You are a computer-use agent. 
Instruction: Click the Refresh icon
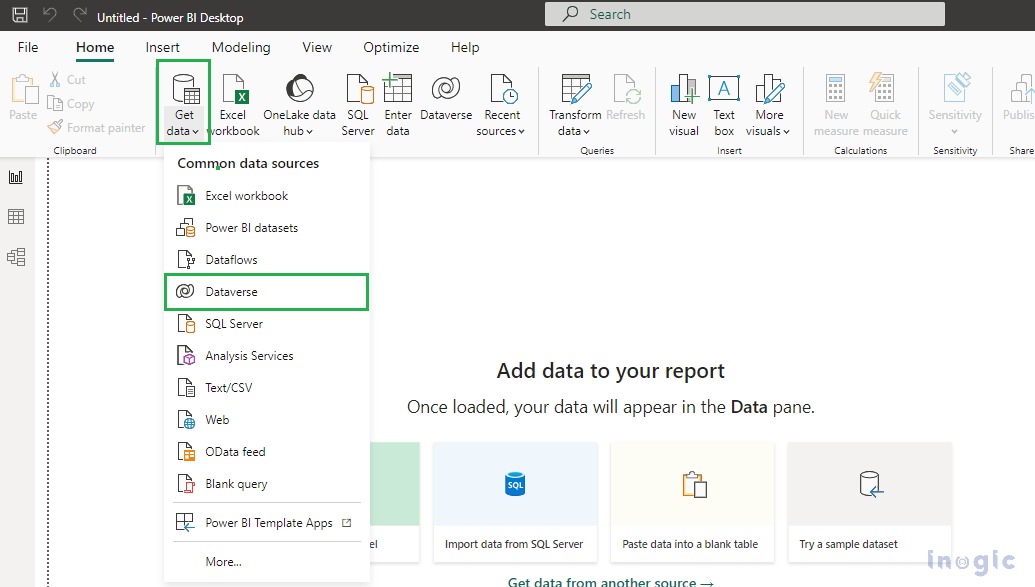627,100
